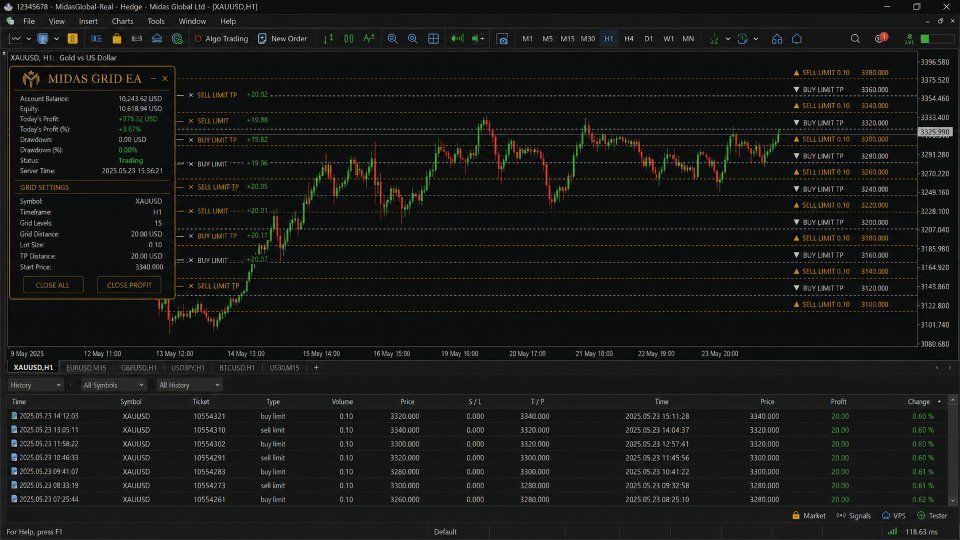Switch to the EURUSD,M15 chart tab

pos(86,368)
